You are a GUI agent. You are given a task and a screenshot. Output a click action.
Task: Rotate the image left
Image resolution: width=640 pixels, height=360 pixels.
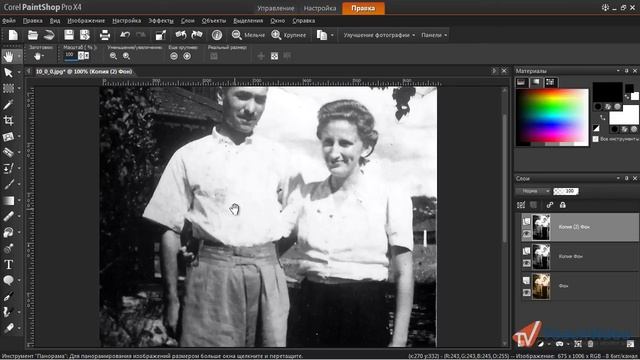pos(181,35)
